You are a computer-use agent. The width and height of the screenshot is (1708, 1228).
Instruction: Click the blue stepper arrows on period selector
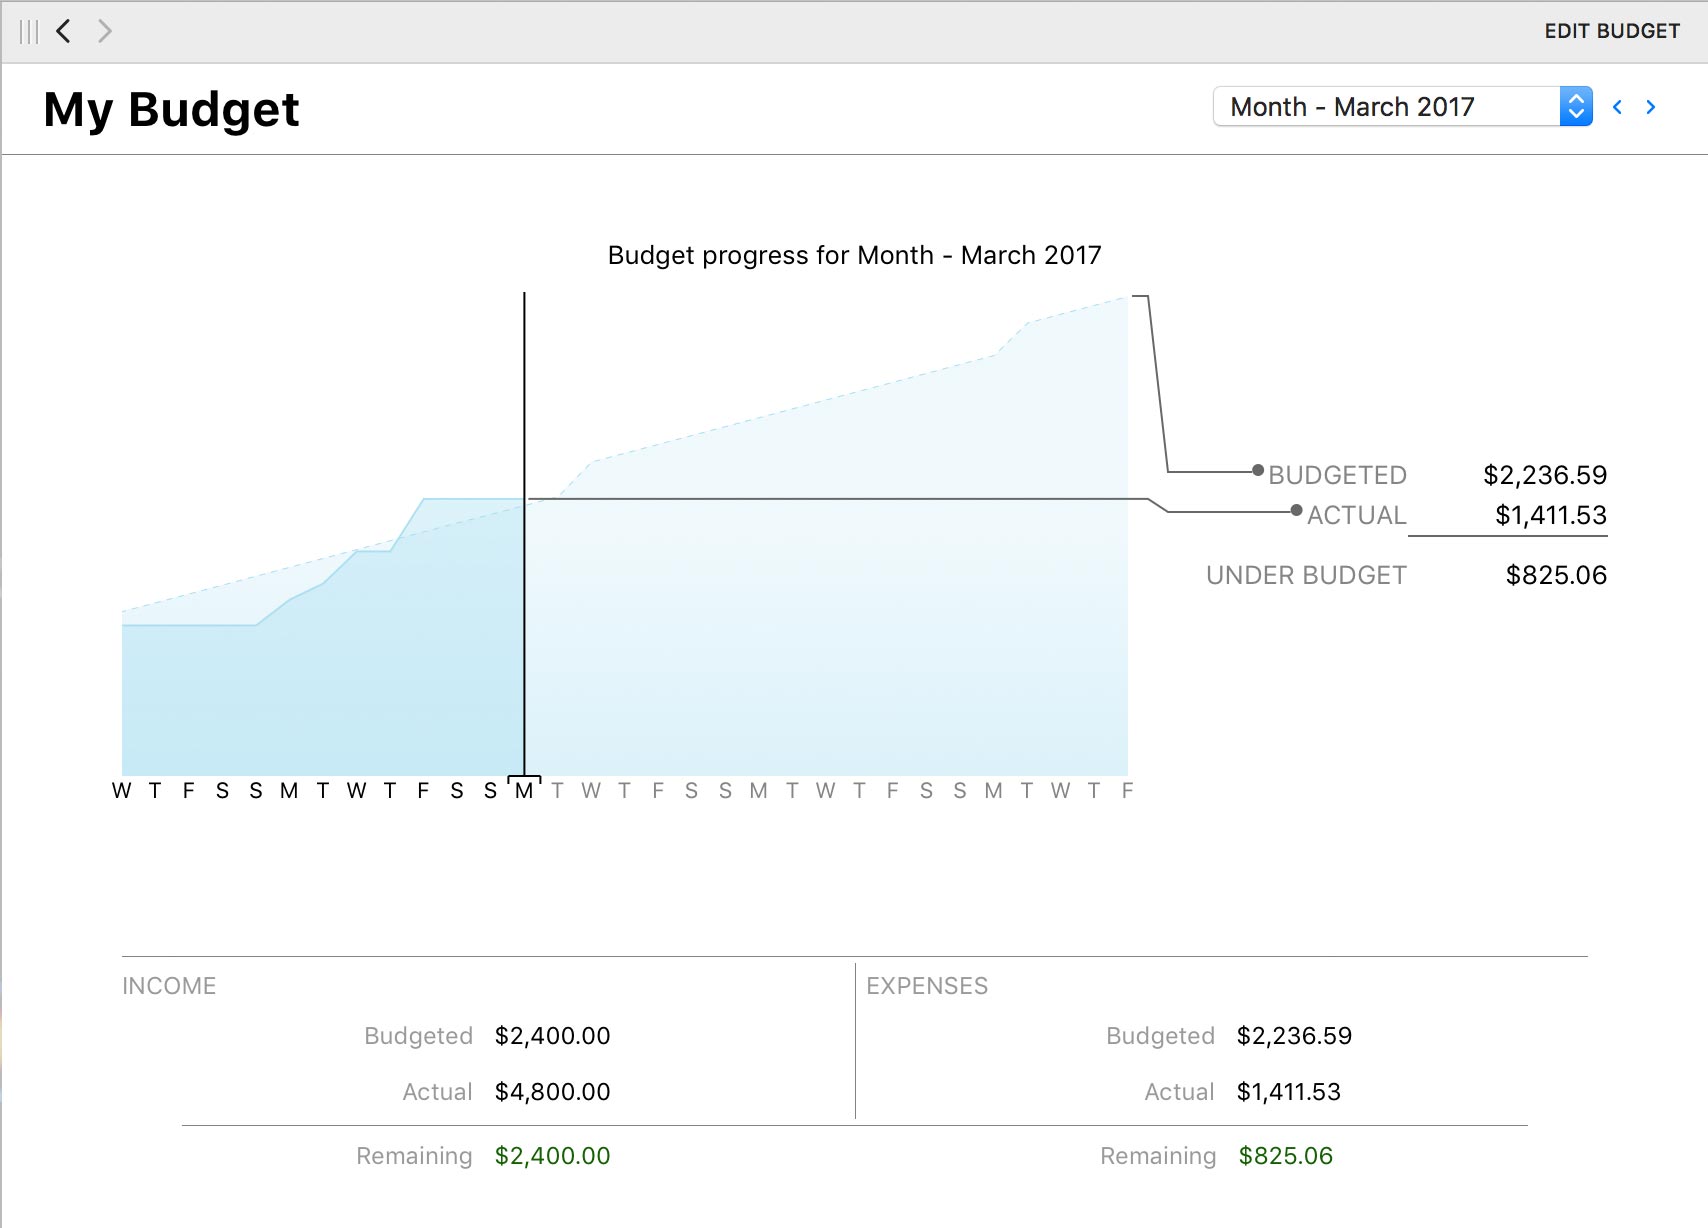coord(1576,107)
